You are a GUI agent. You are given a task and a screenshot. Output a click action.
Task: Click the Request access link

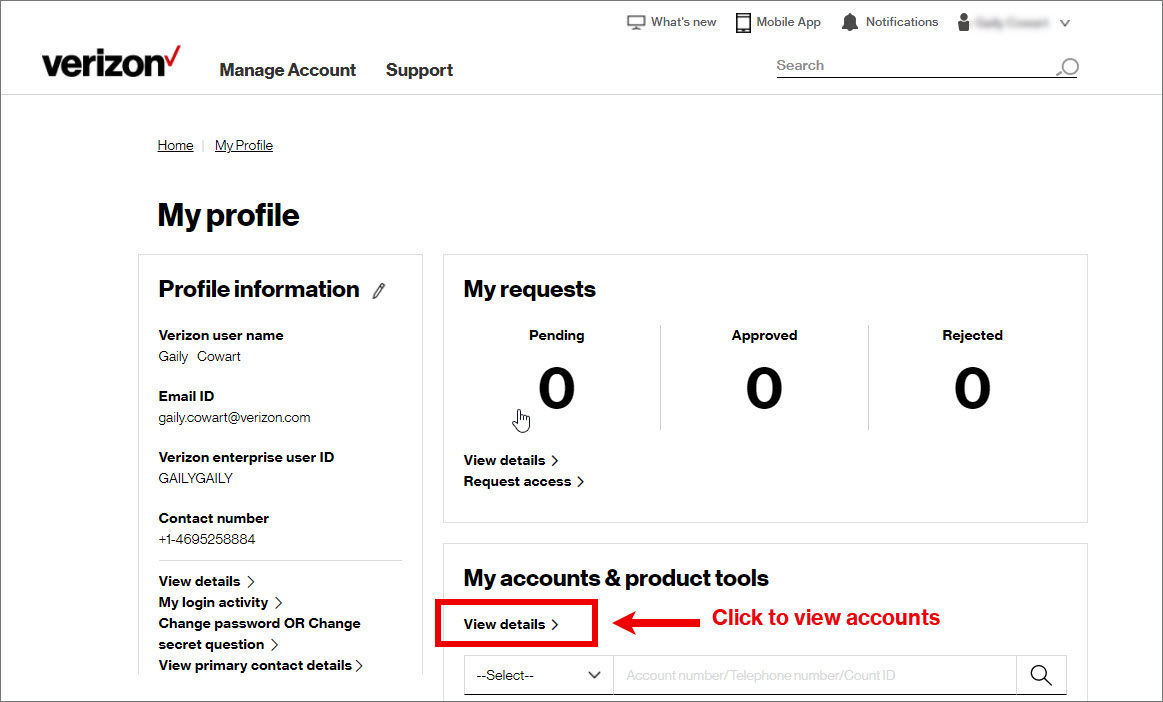(524, 482)
